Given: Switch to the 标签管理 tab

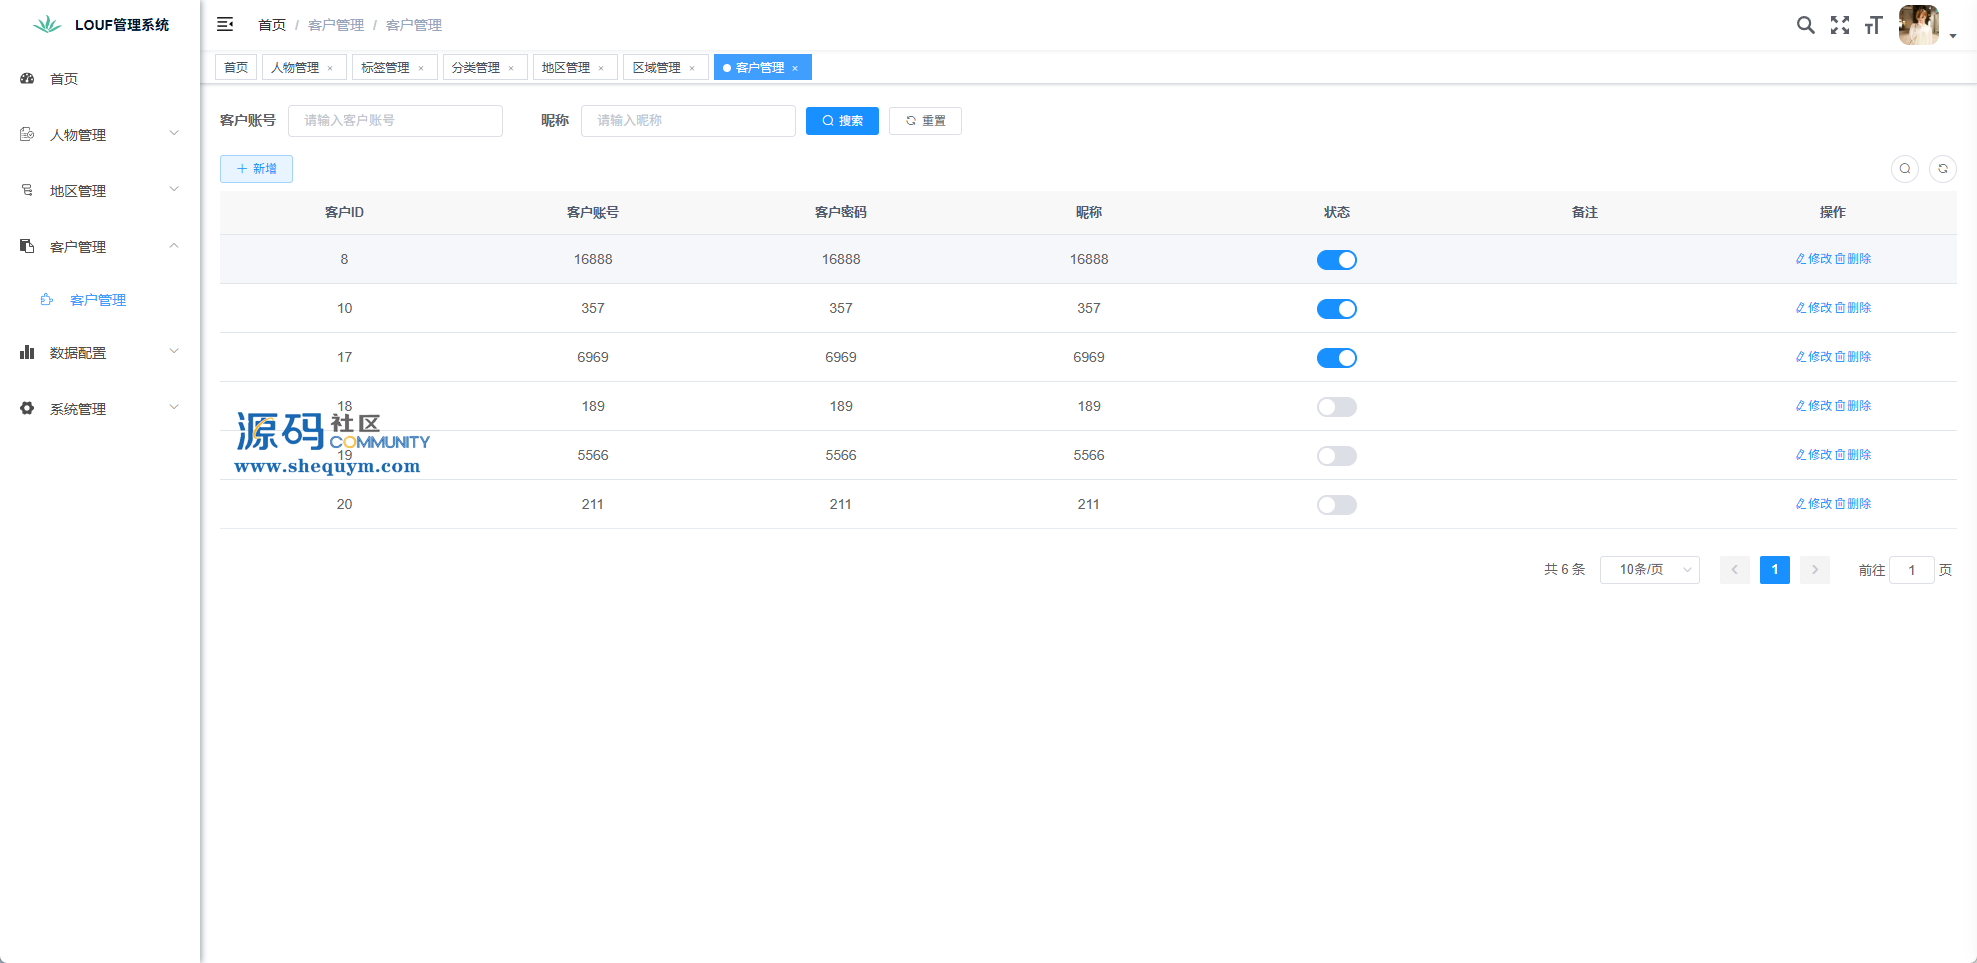Looking at the screenshot, I should (385, 68).
